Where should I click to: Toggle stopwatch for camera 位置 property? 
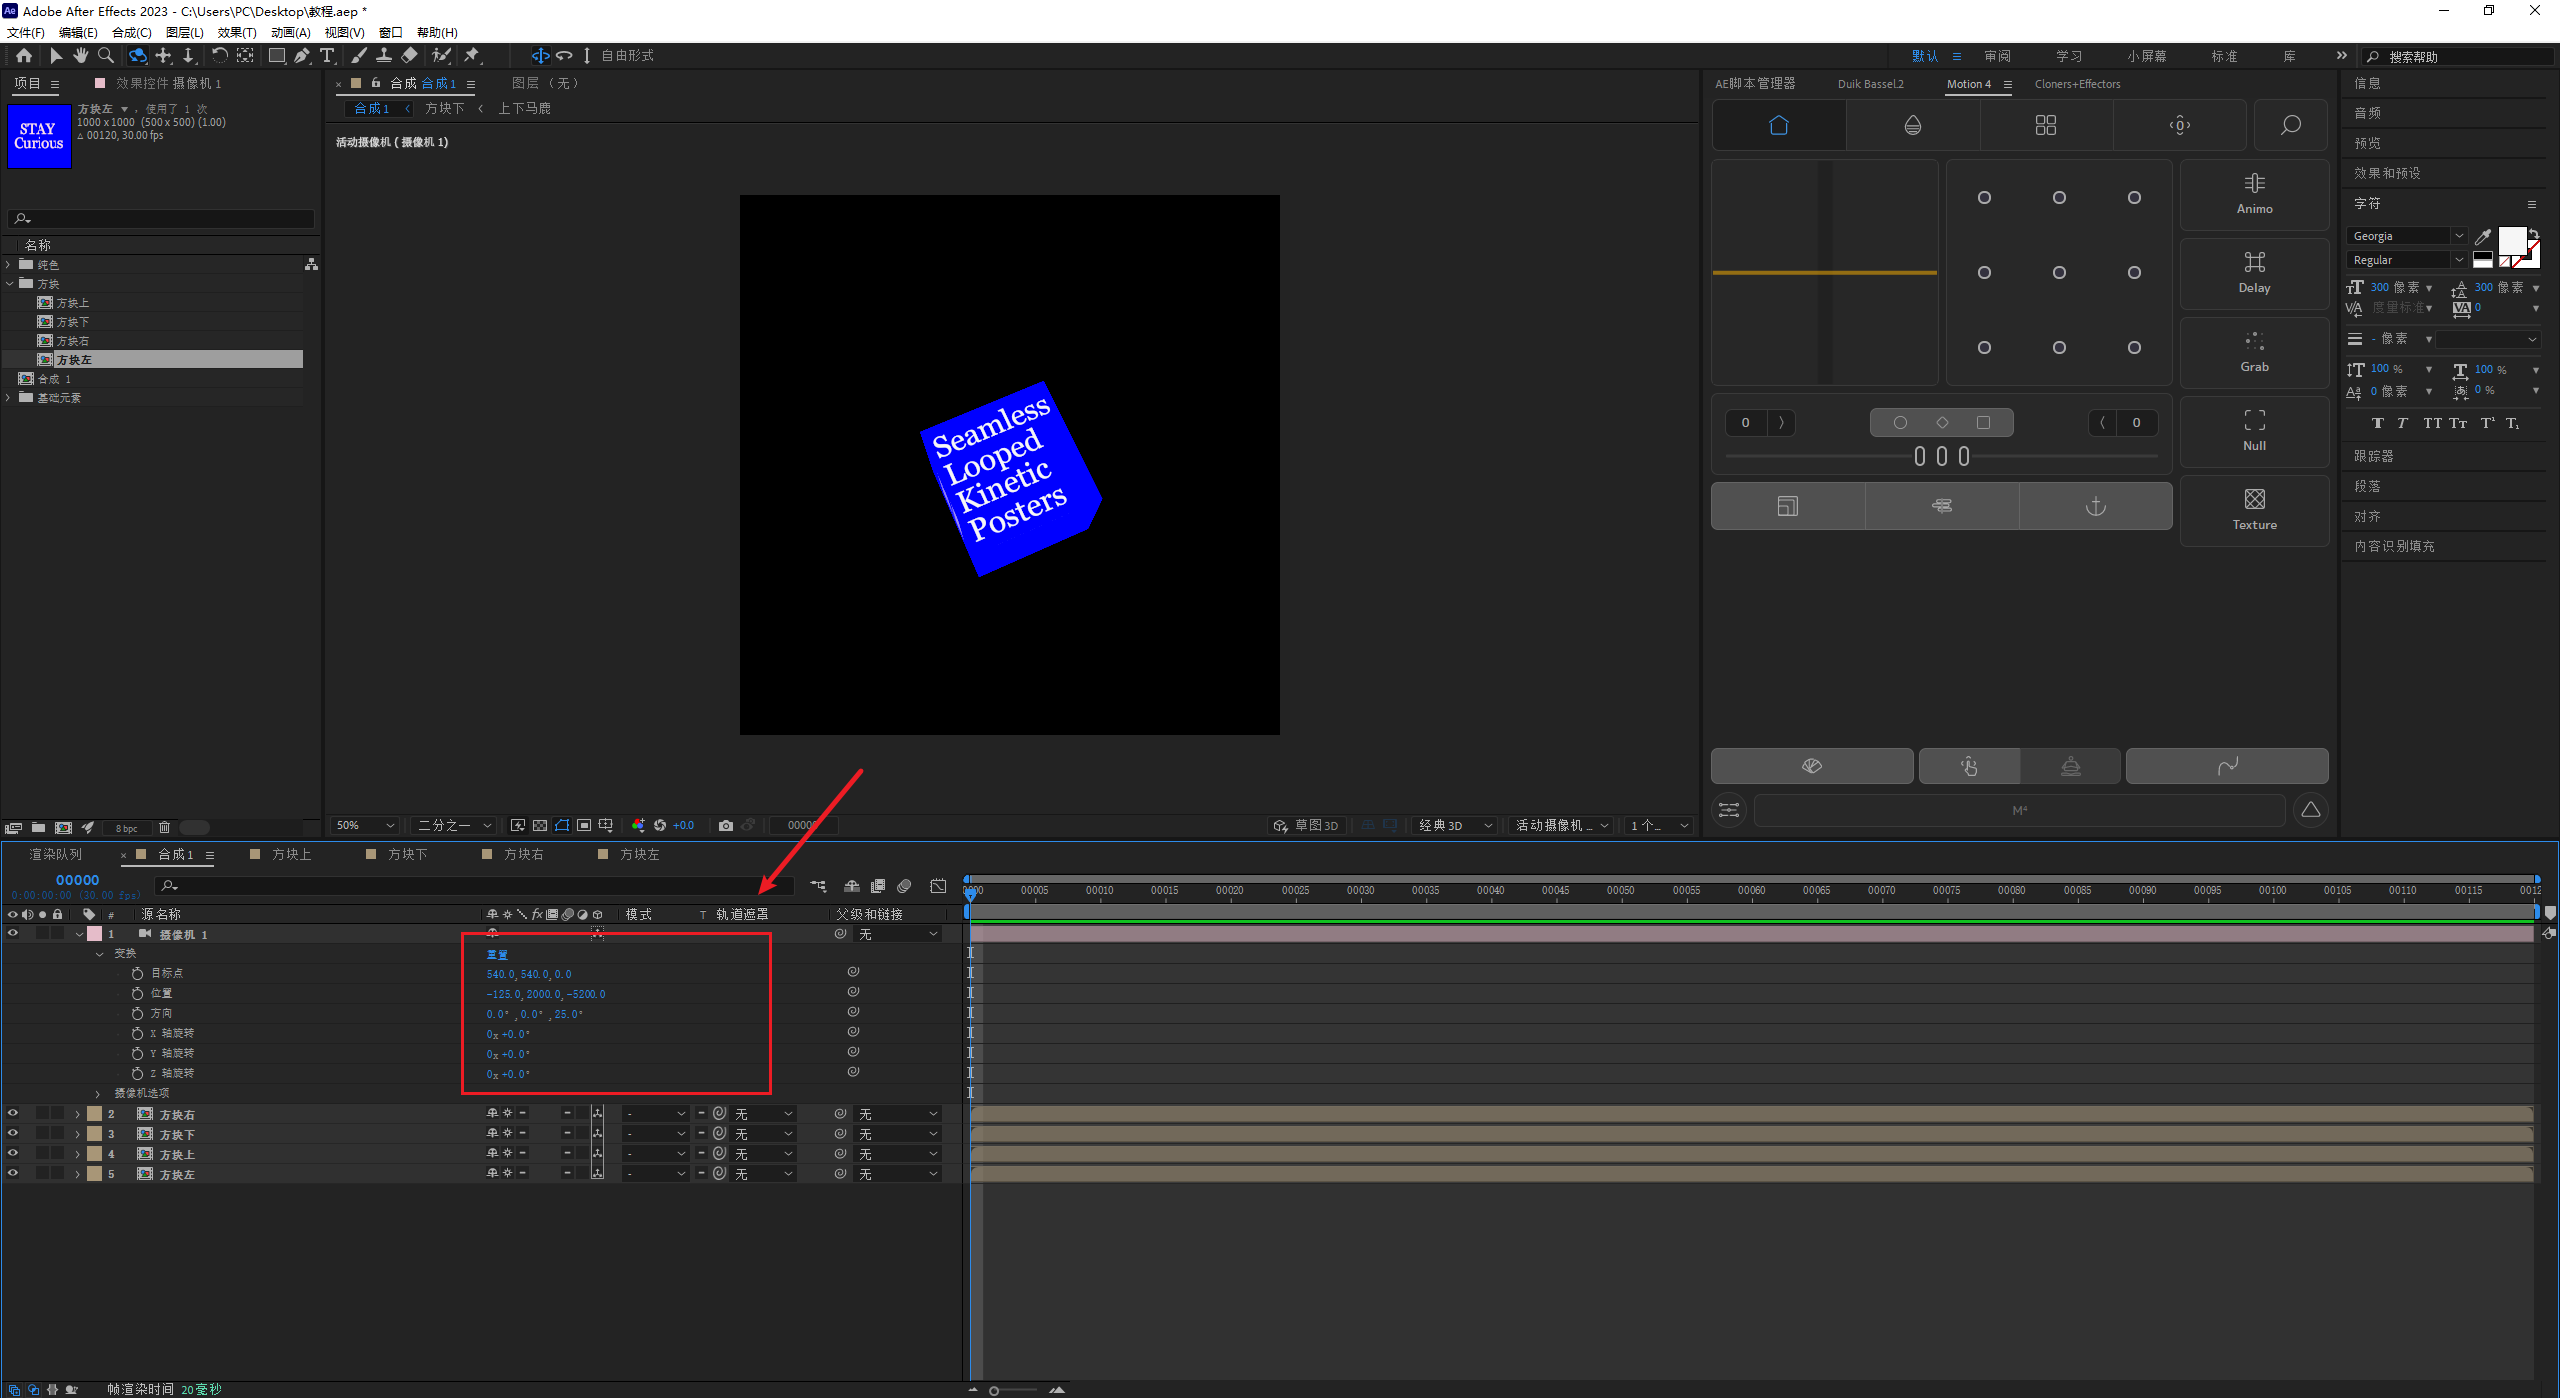(137, 993)
